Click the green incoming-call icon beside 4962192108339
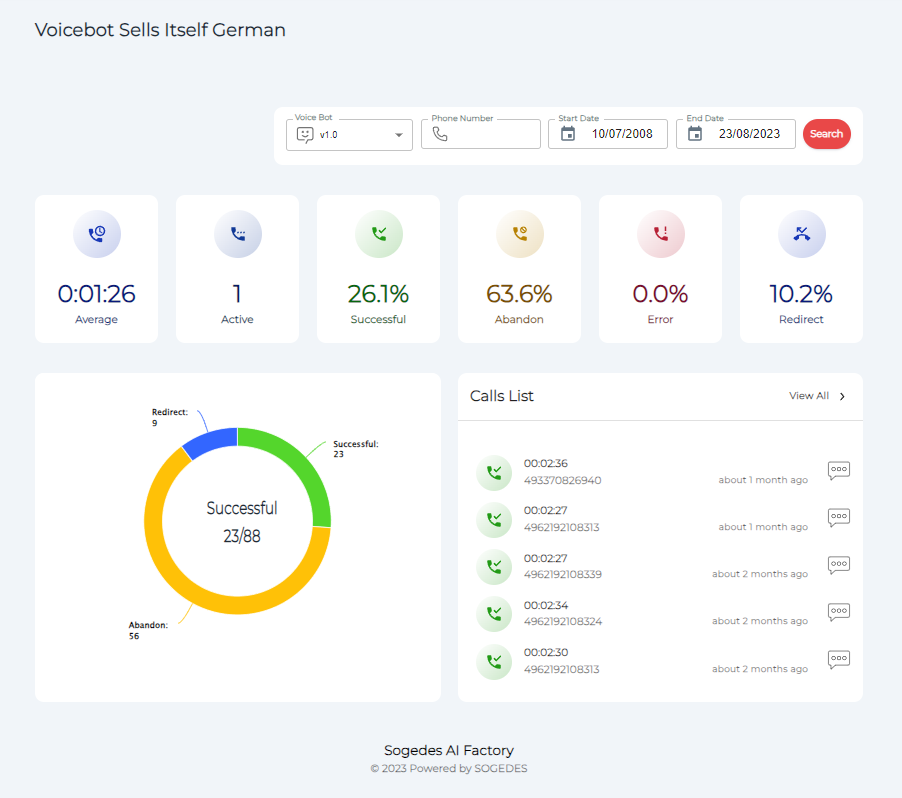902x798 pixels. point(494,567)
